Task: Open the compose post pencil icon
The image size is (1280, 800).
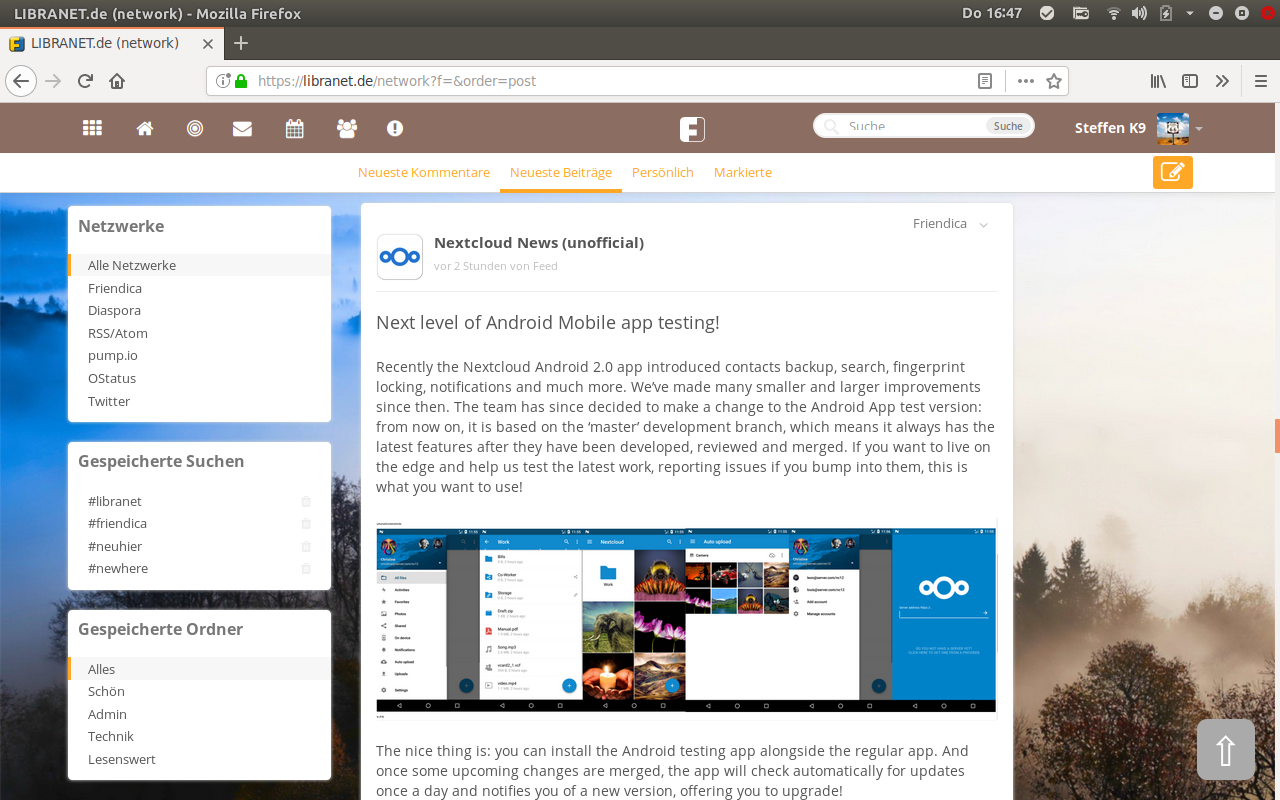Action: [x=1172, y=172]
